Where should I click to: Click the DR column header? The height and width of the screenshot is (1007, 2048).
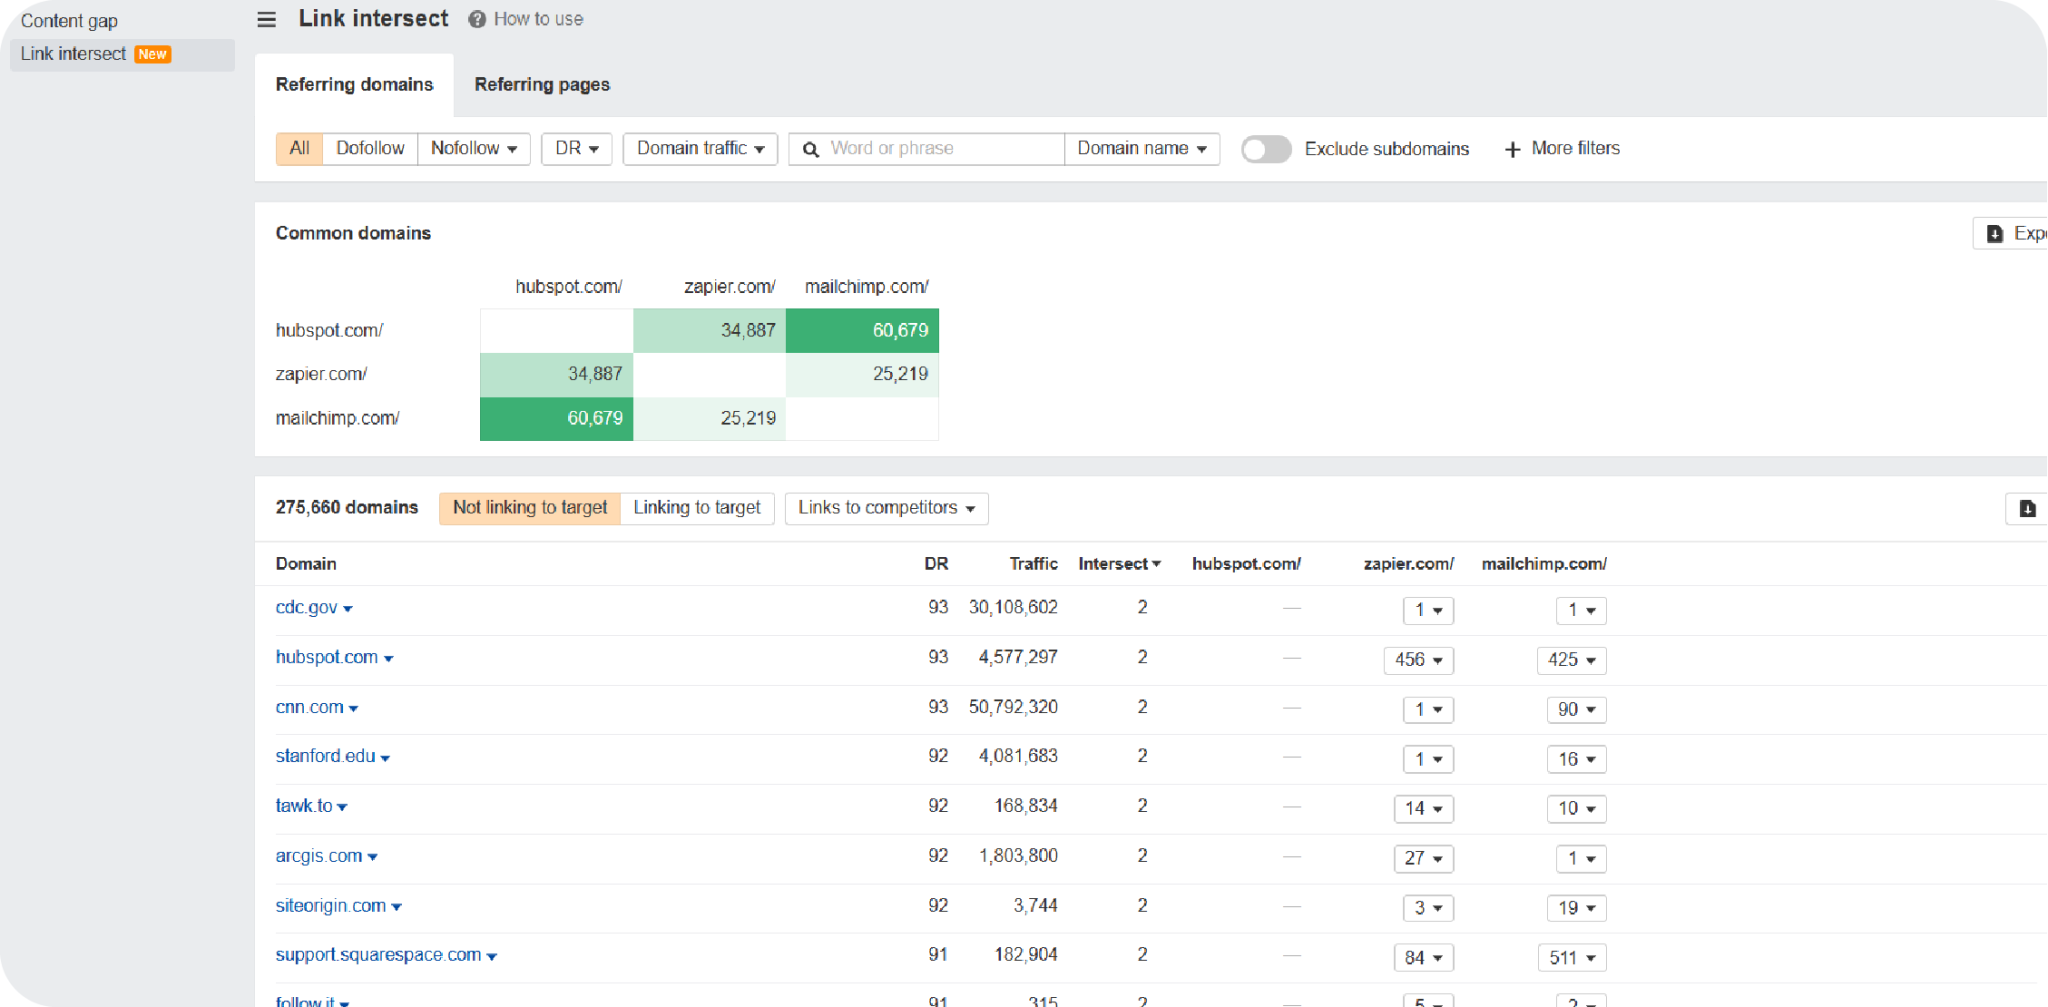pyautogui.click(x=936, y=564)
